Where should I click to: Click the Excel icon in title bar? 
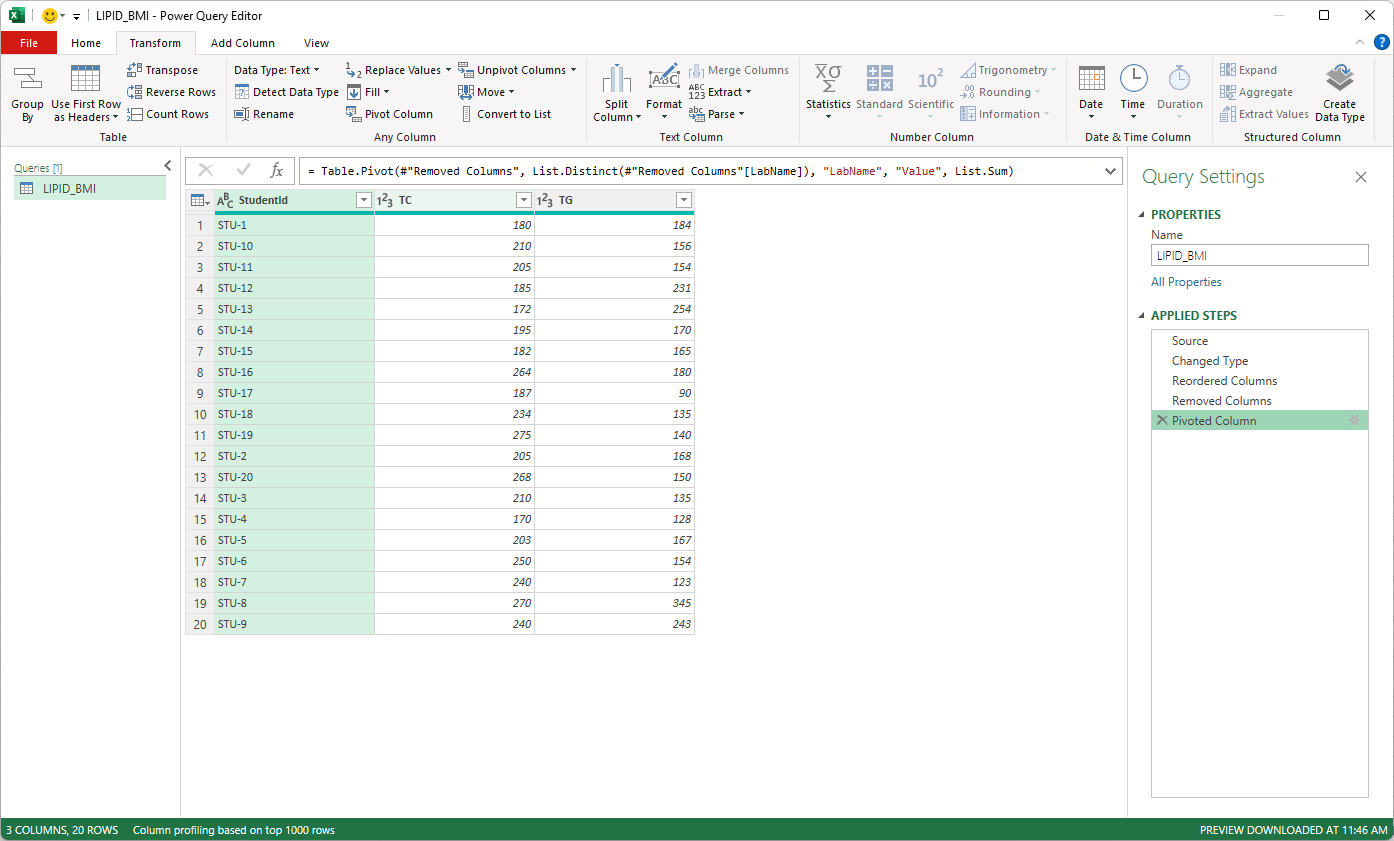(x=17, y=15)
